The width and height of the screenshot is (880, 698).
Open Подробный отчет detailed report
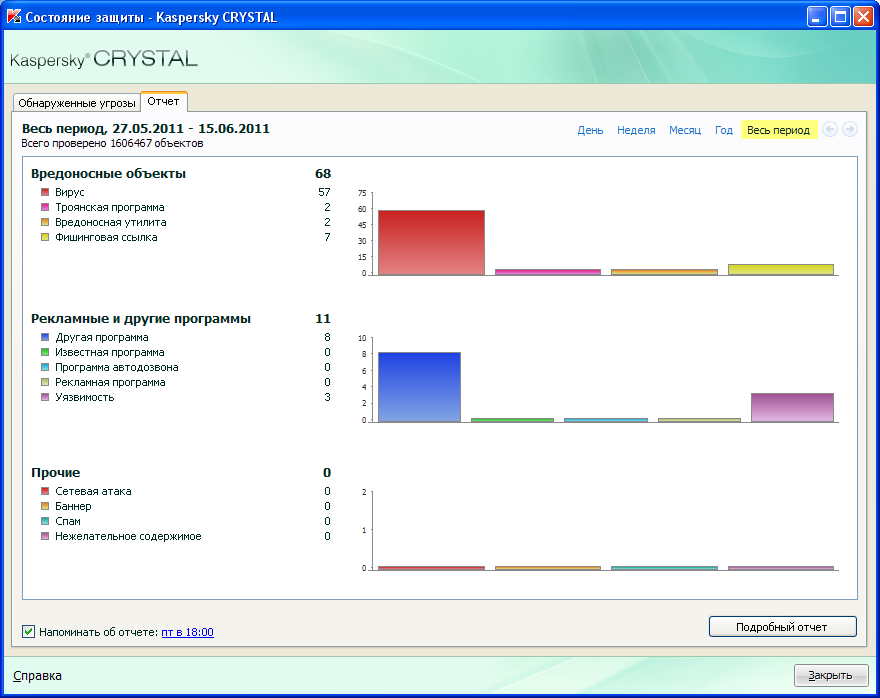[x=782, y=627]
